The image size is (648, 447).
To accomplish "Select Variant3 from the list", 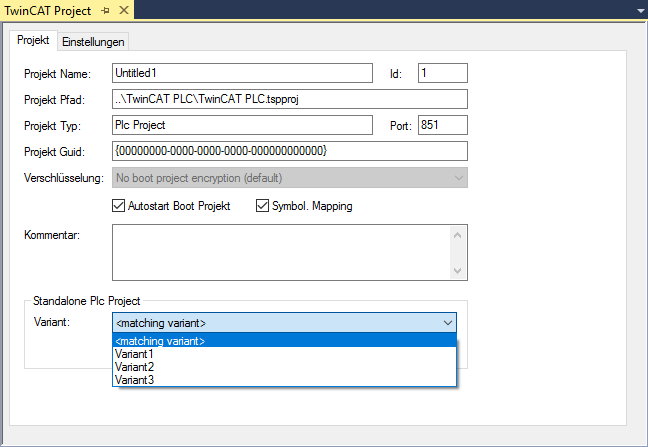I will pyautogui.click(x=284, y=380).
